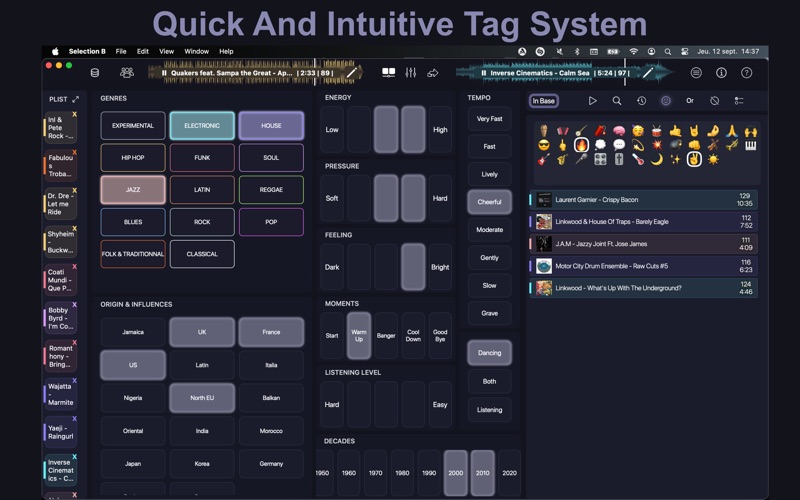
Task: Open the Selection B app menu
Action: click(x=87, y=51)
